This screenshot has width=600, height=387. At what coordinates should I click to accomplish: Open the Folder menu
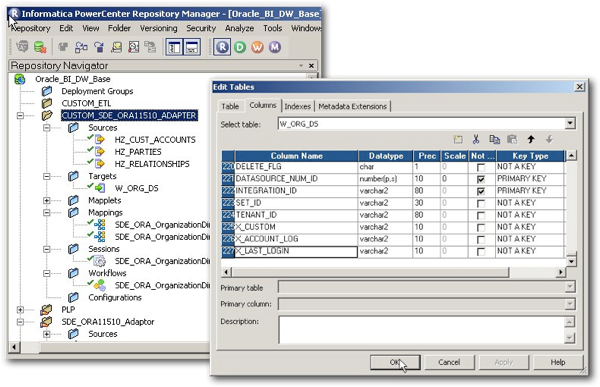[x=119, y=28]
